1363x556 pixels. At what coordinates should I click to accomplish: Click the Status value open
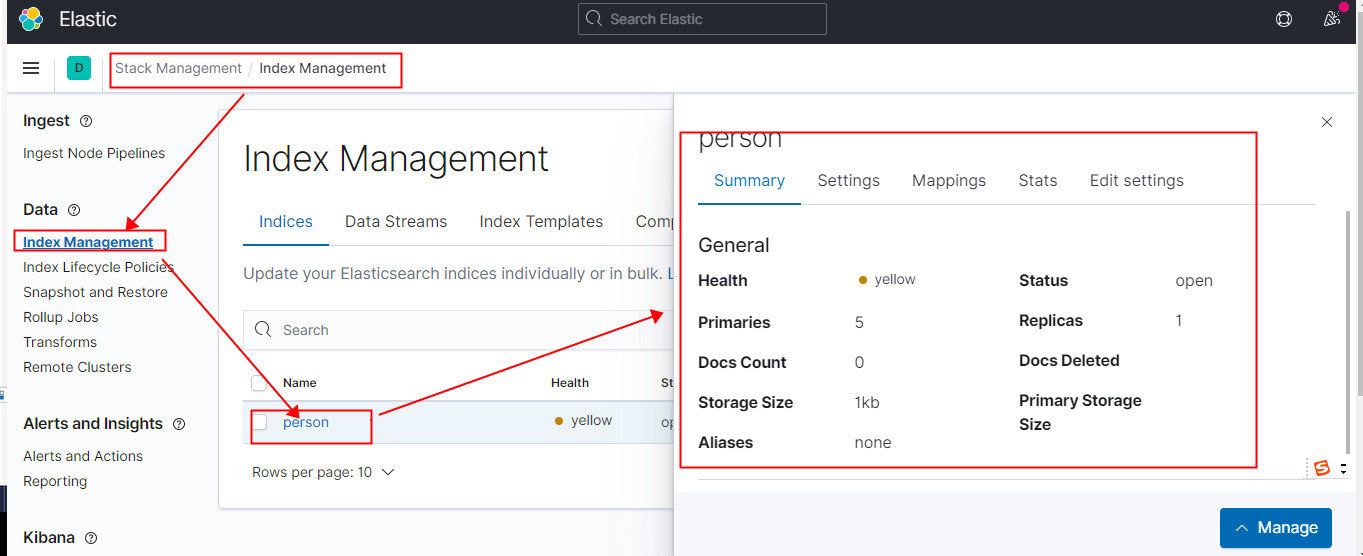coord(1194,281)
